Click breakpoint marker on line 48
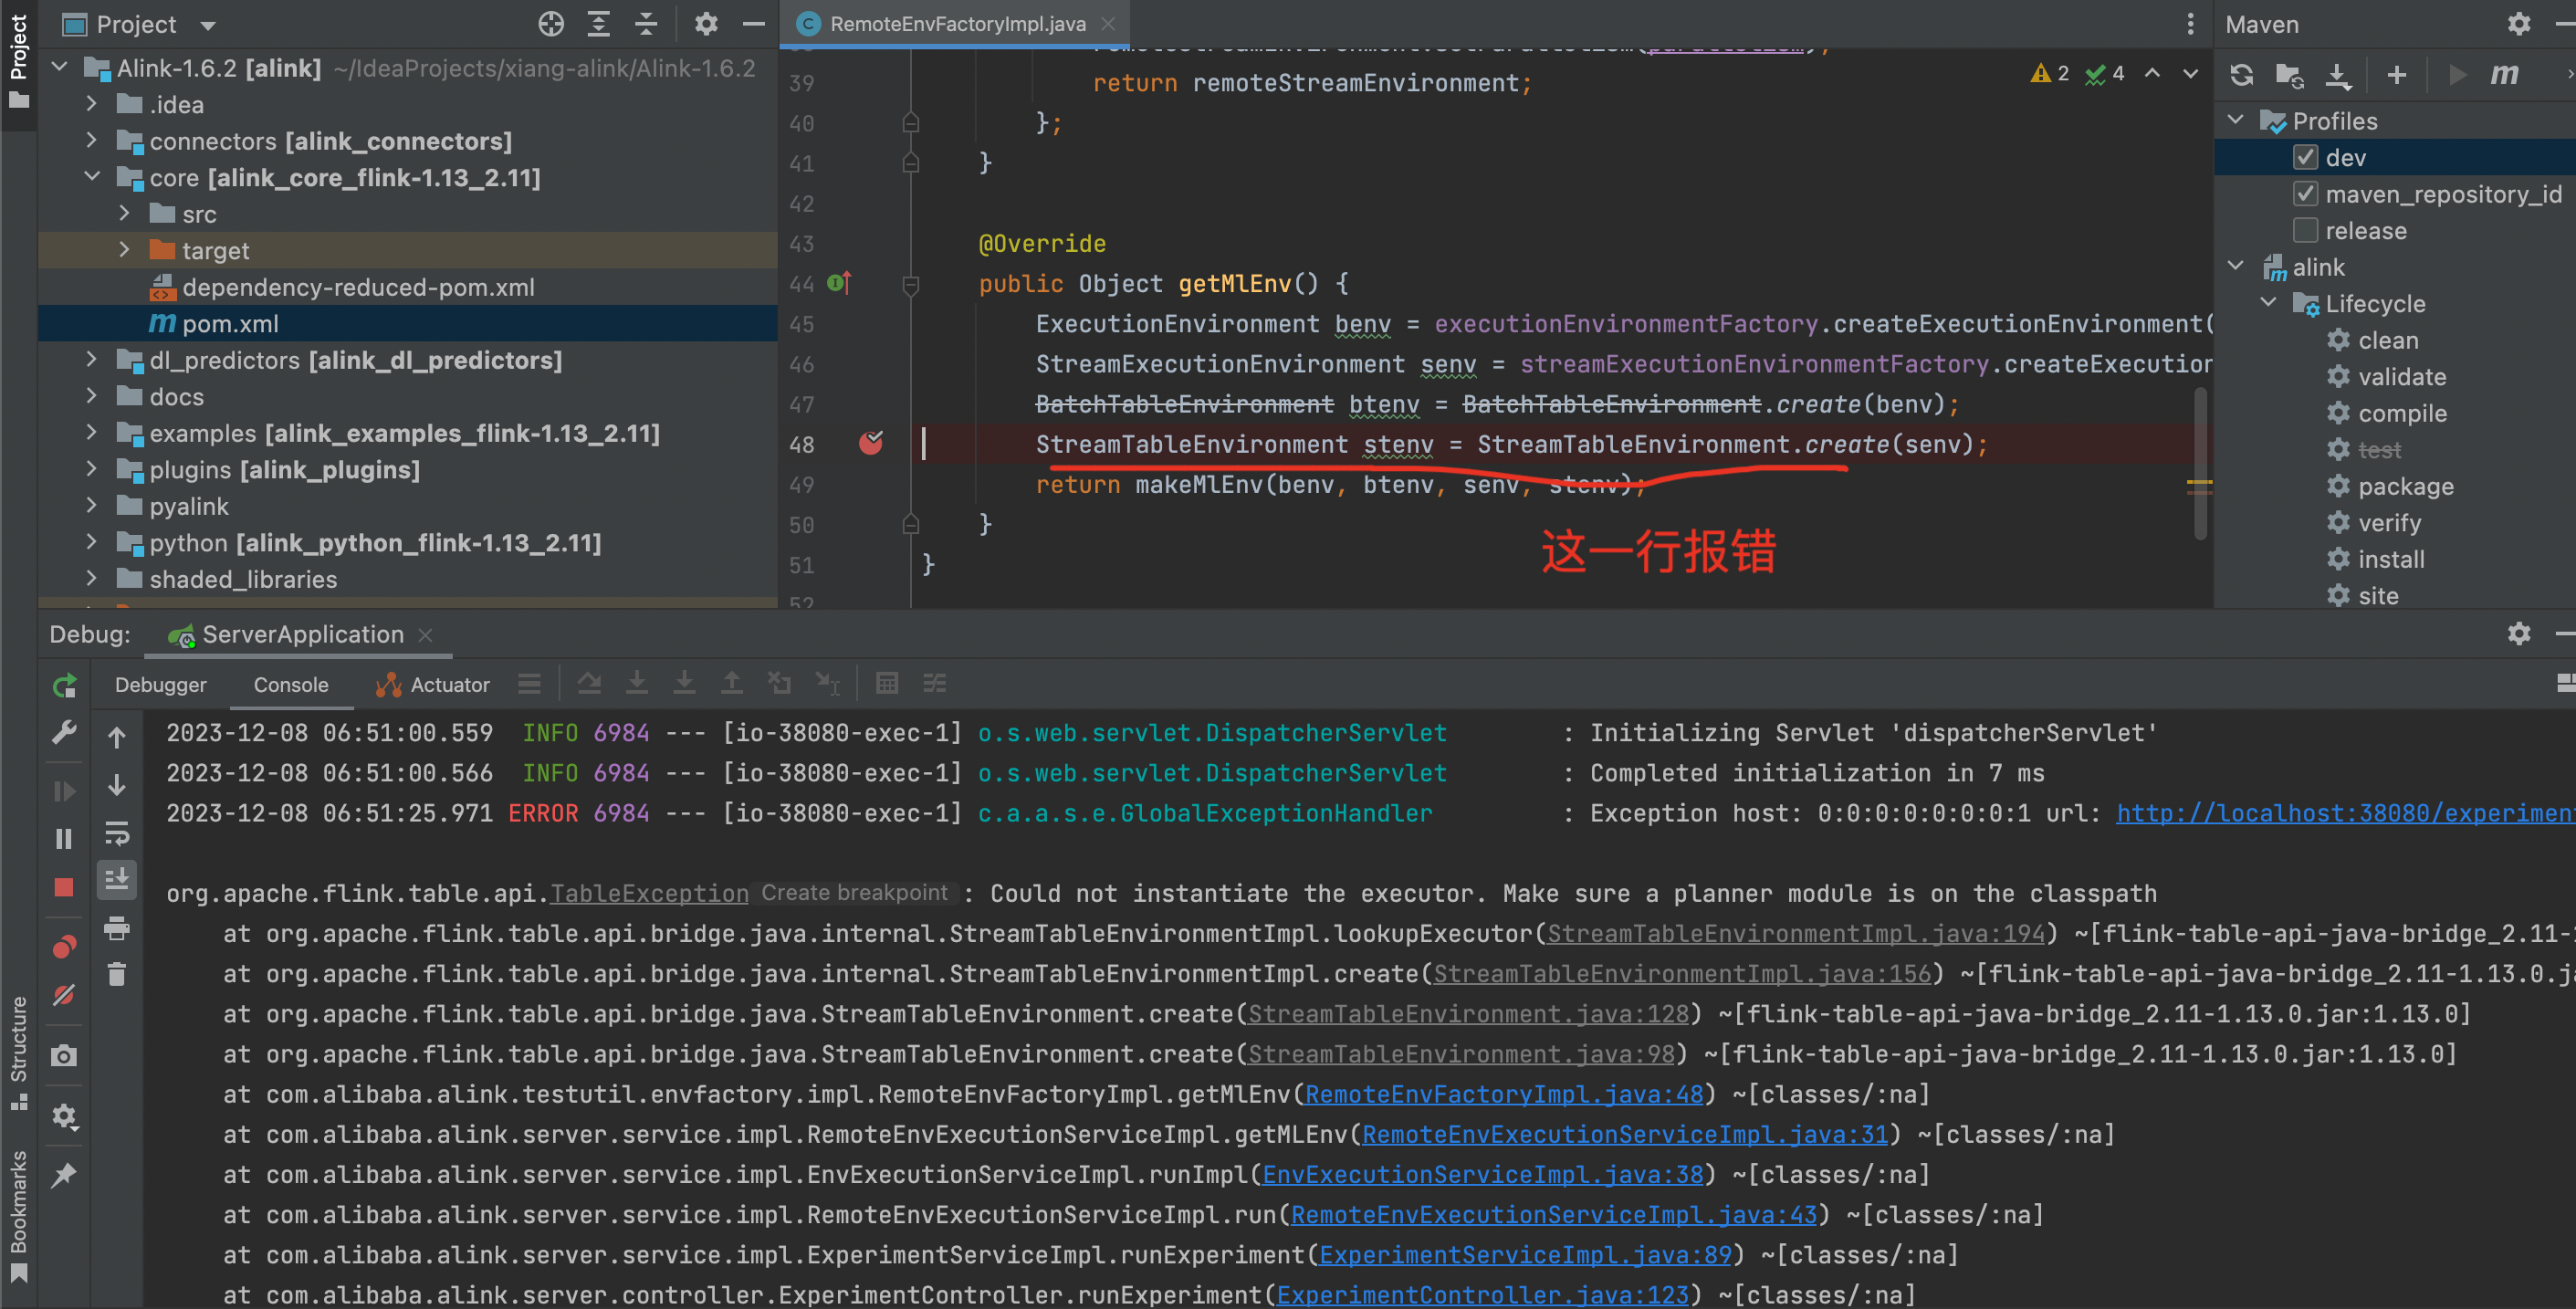Image resolution: width=2576 pixels, height=1309 pixels. coord(871,443)
